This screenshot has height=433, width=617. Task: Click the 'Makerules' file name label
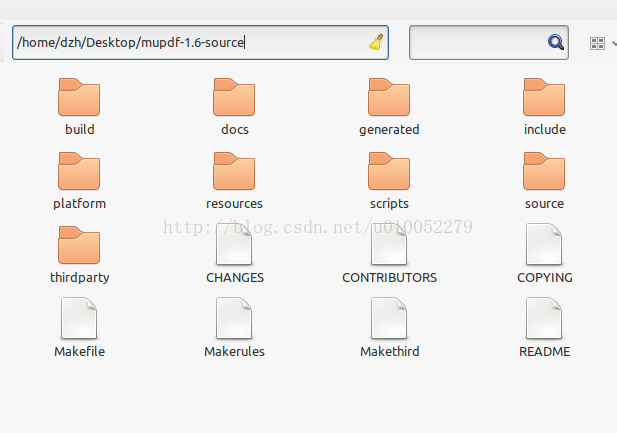[235, 352]
